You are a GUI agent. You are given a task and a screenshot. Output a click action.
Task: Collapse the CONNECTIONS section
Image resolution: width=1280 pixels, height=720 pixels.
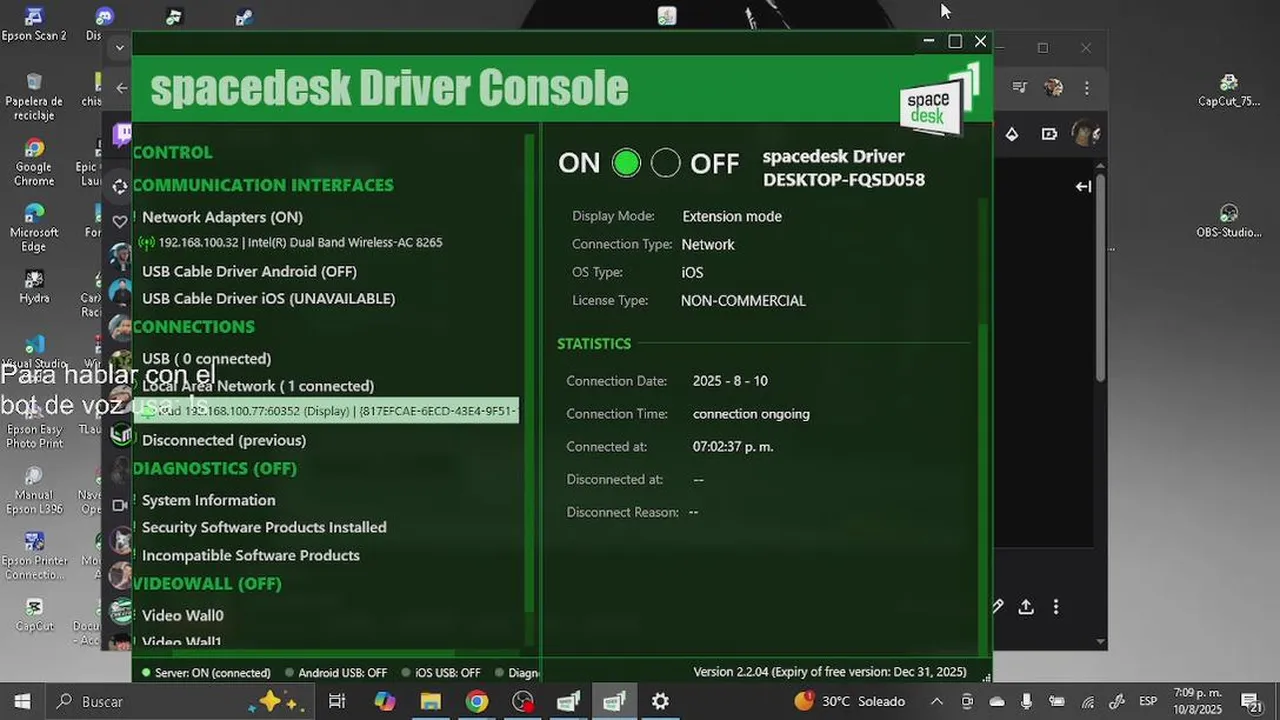click(194, 327)
